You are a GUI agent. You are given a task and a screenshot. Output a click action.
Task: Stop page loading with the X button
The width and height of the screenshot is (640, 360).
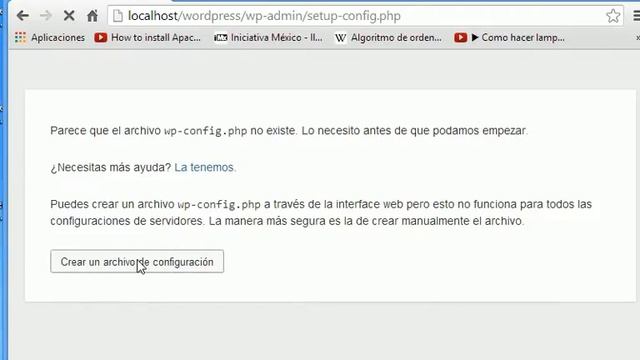point(69,16)
